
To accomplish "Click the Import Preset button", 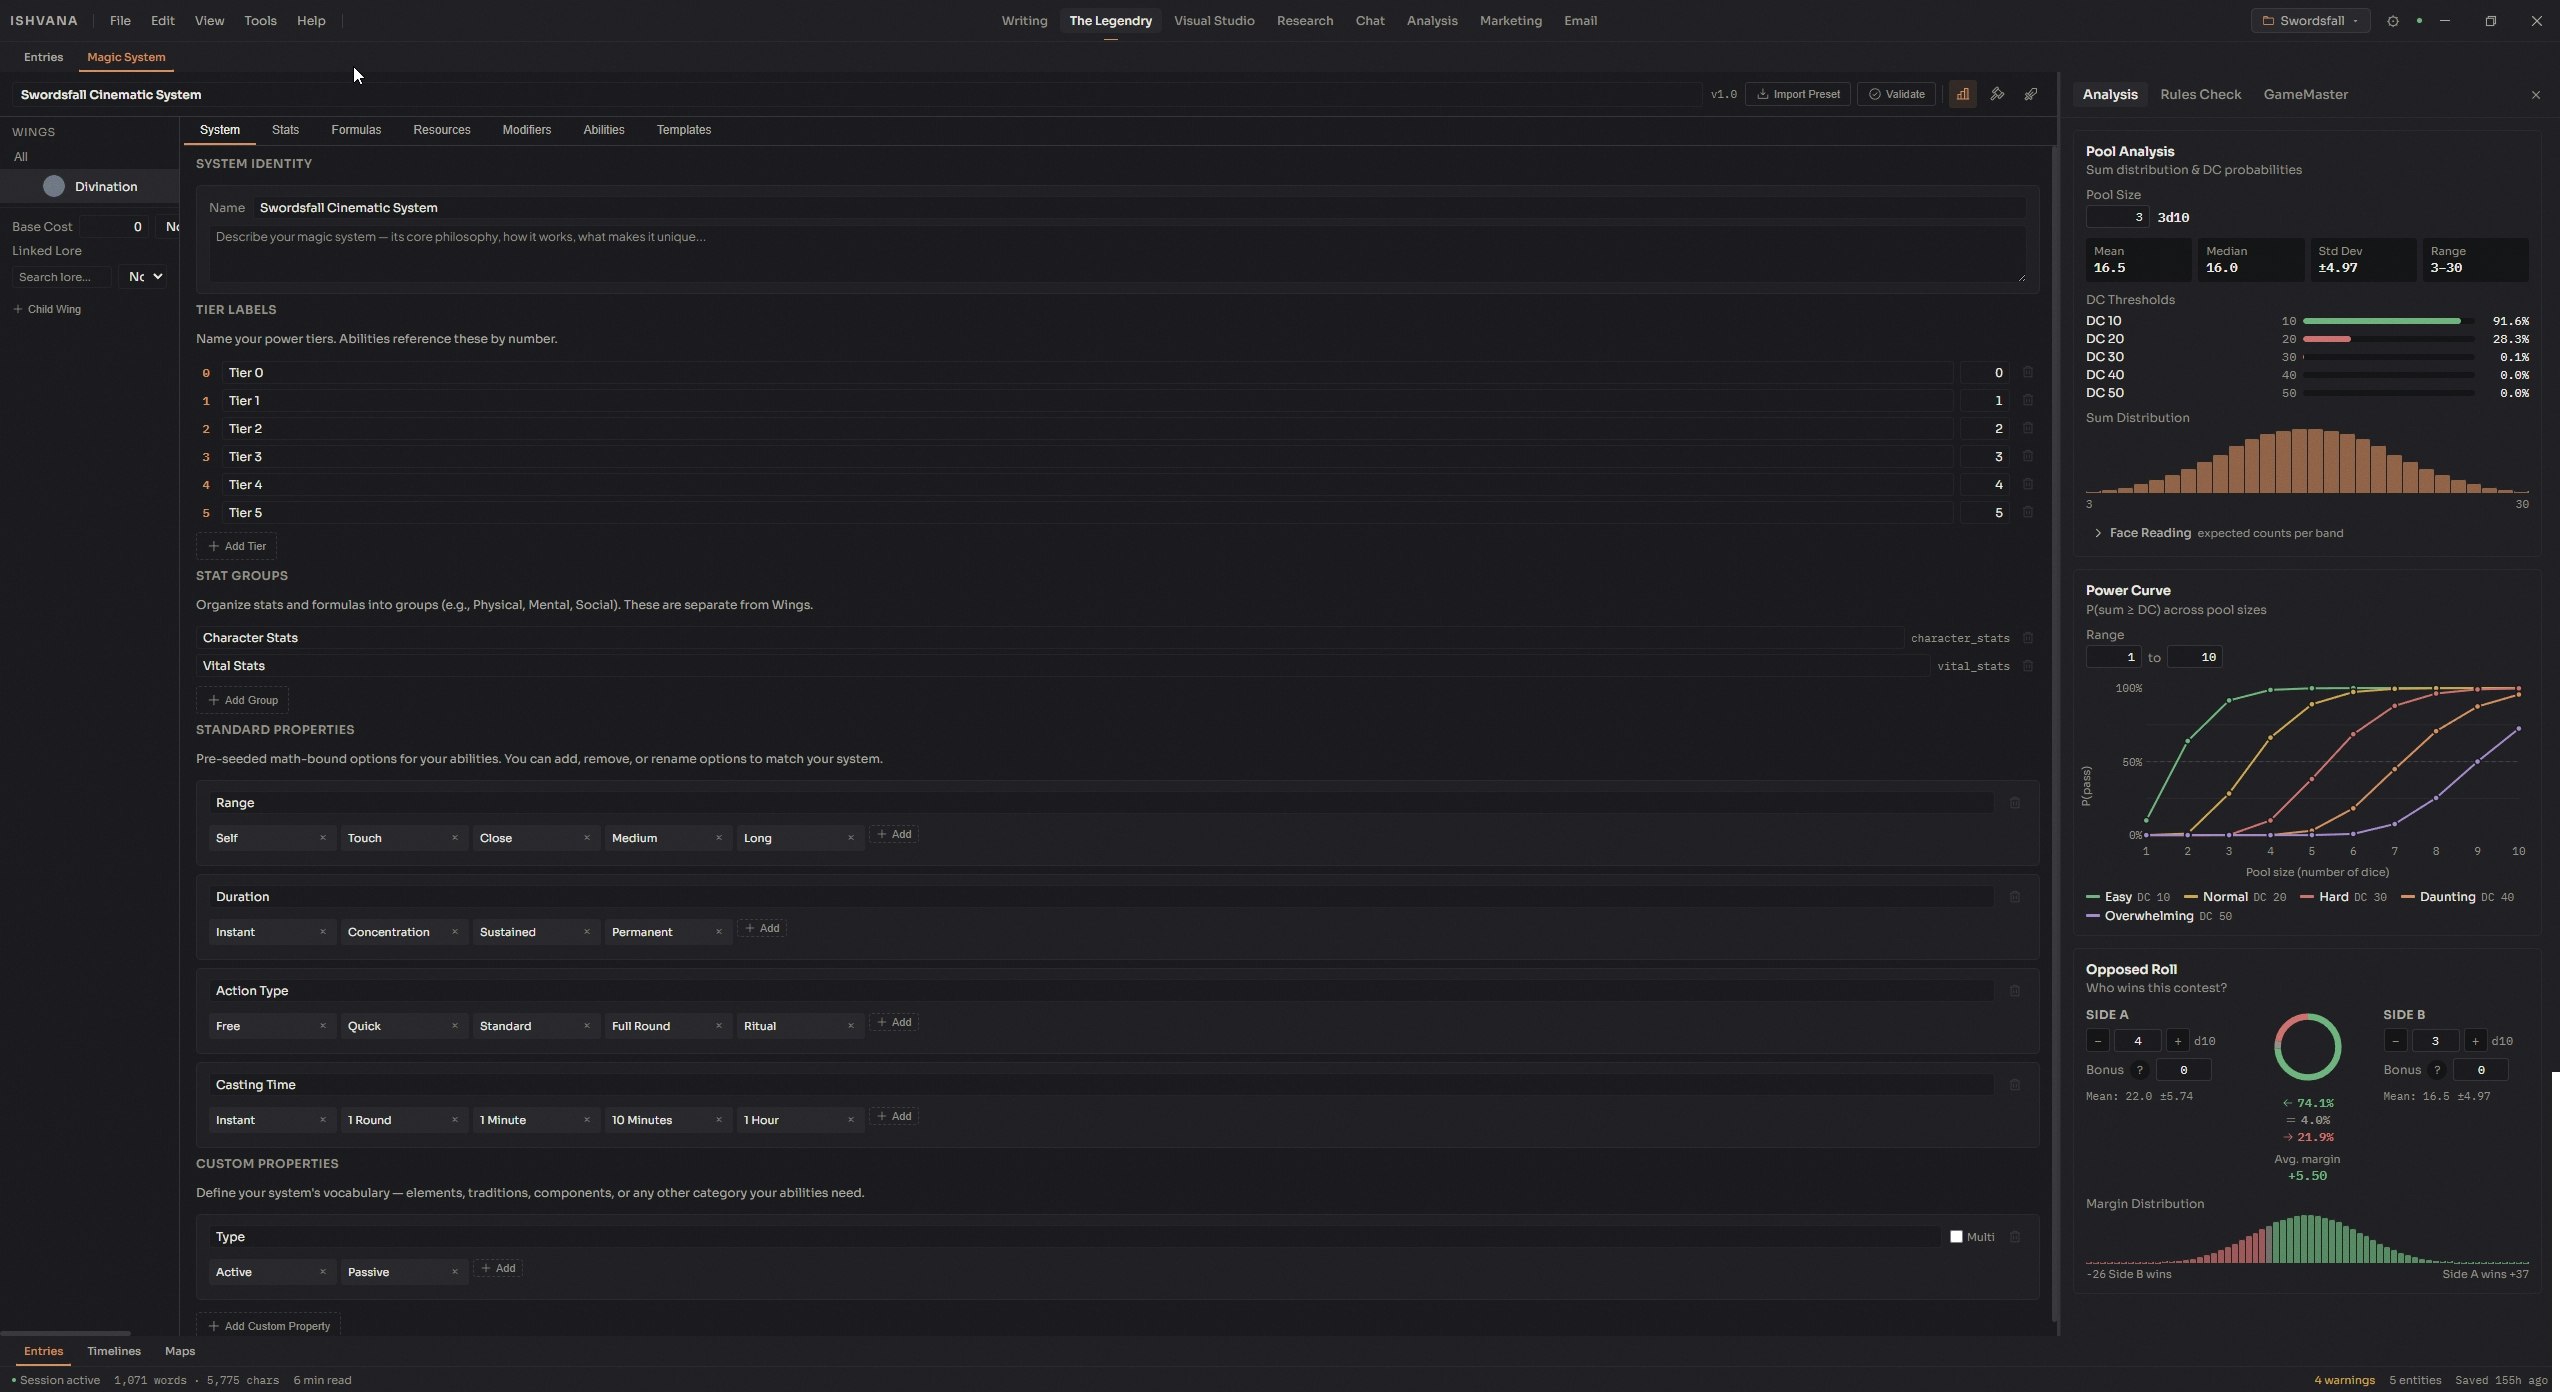I will [x=1798, y=94].
